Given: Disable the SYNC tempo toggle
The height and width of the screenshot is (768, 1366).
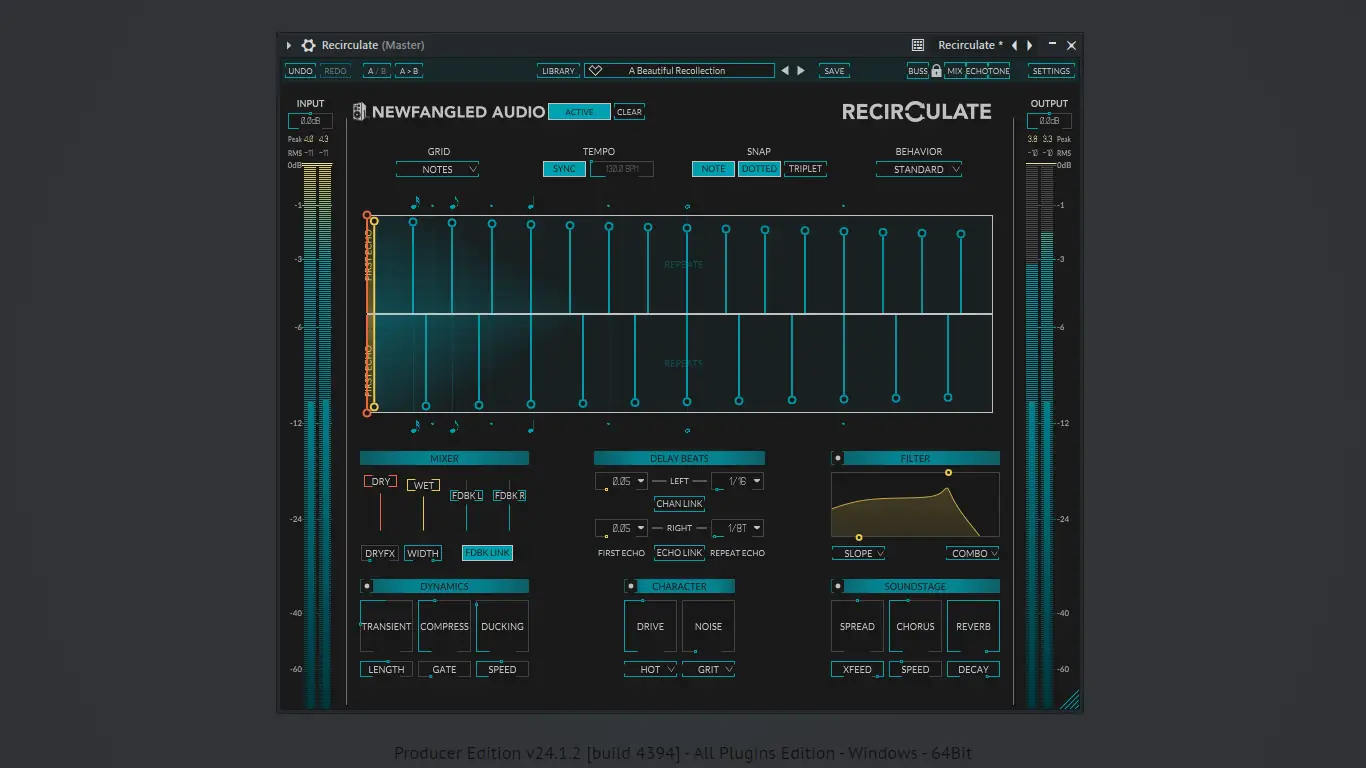Looking at the screenshot, I should [x=563, y=168].
